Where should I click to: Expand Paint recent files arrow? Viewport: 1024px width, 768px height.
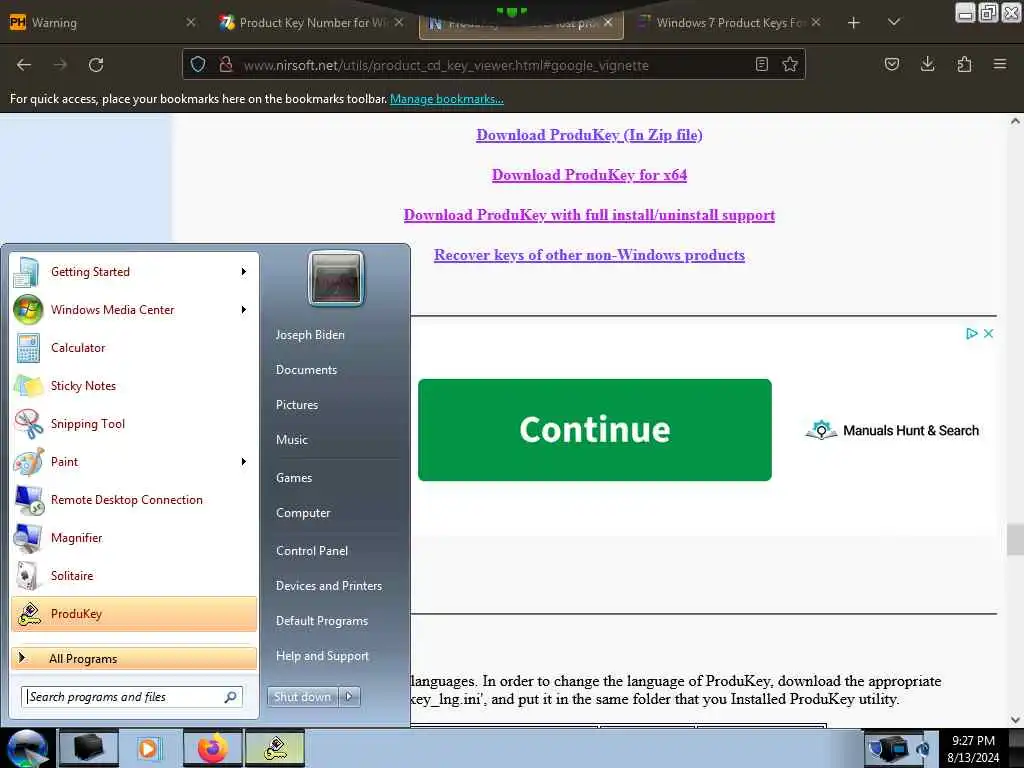tap(244, 462)
